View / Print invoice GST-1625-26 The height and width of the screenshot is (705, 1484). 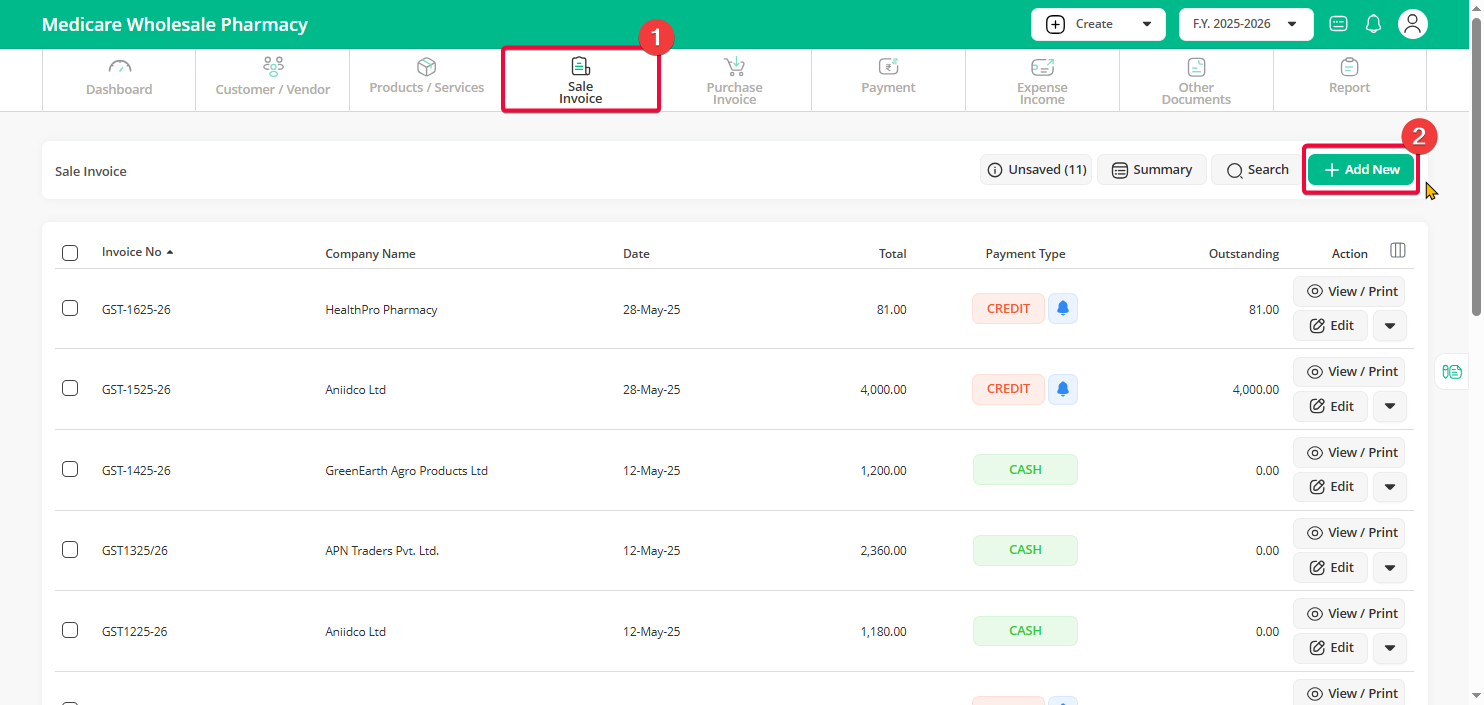click(1349, 291)
